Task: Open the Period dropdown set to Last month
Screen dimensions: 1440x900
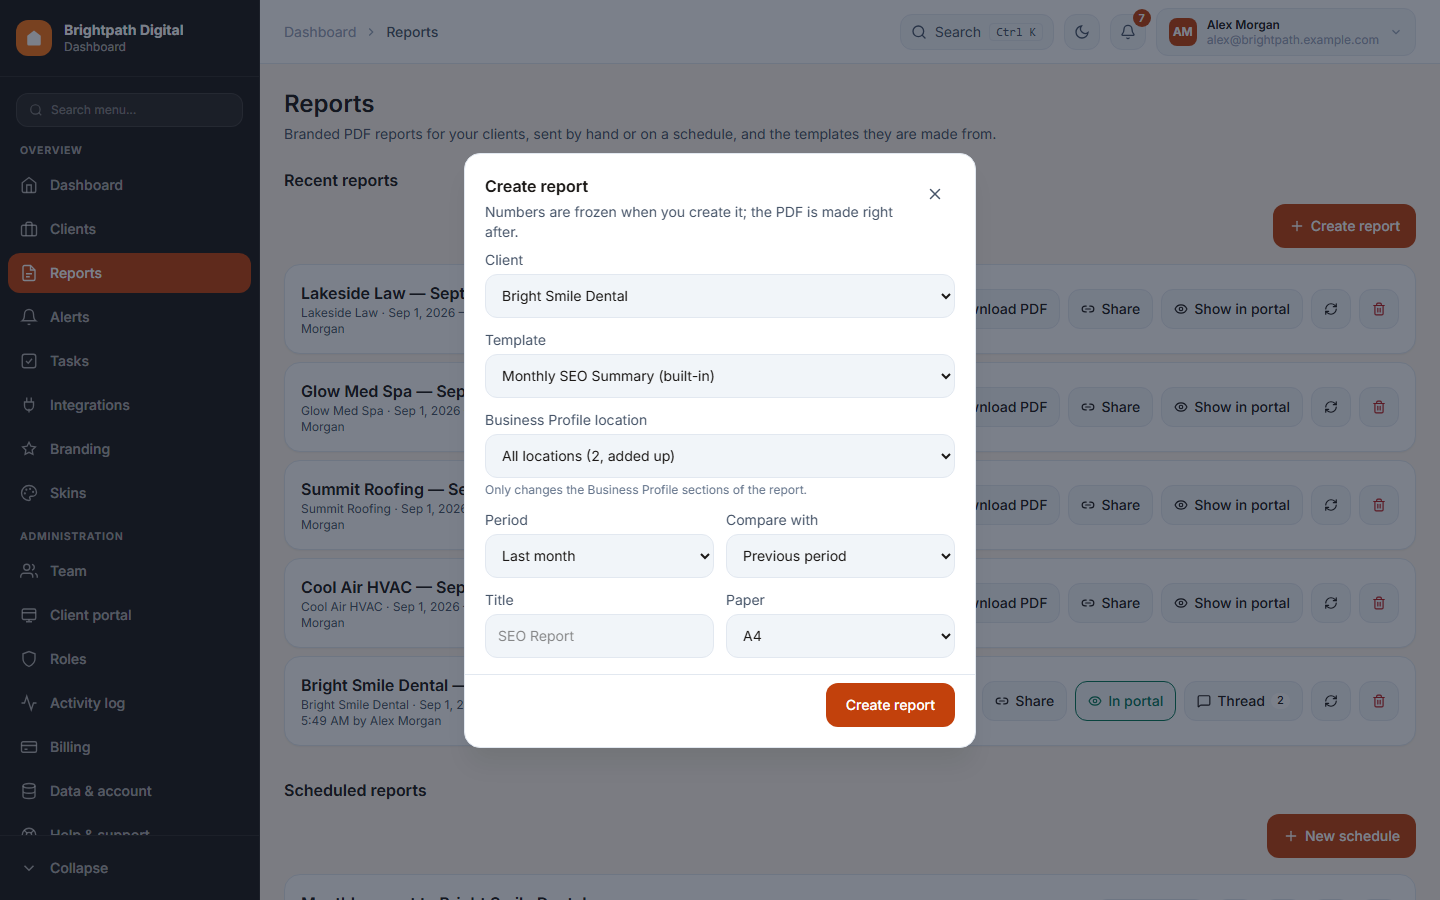Action: (599, 556)
